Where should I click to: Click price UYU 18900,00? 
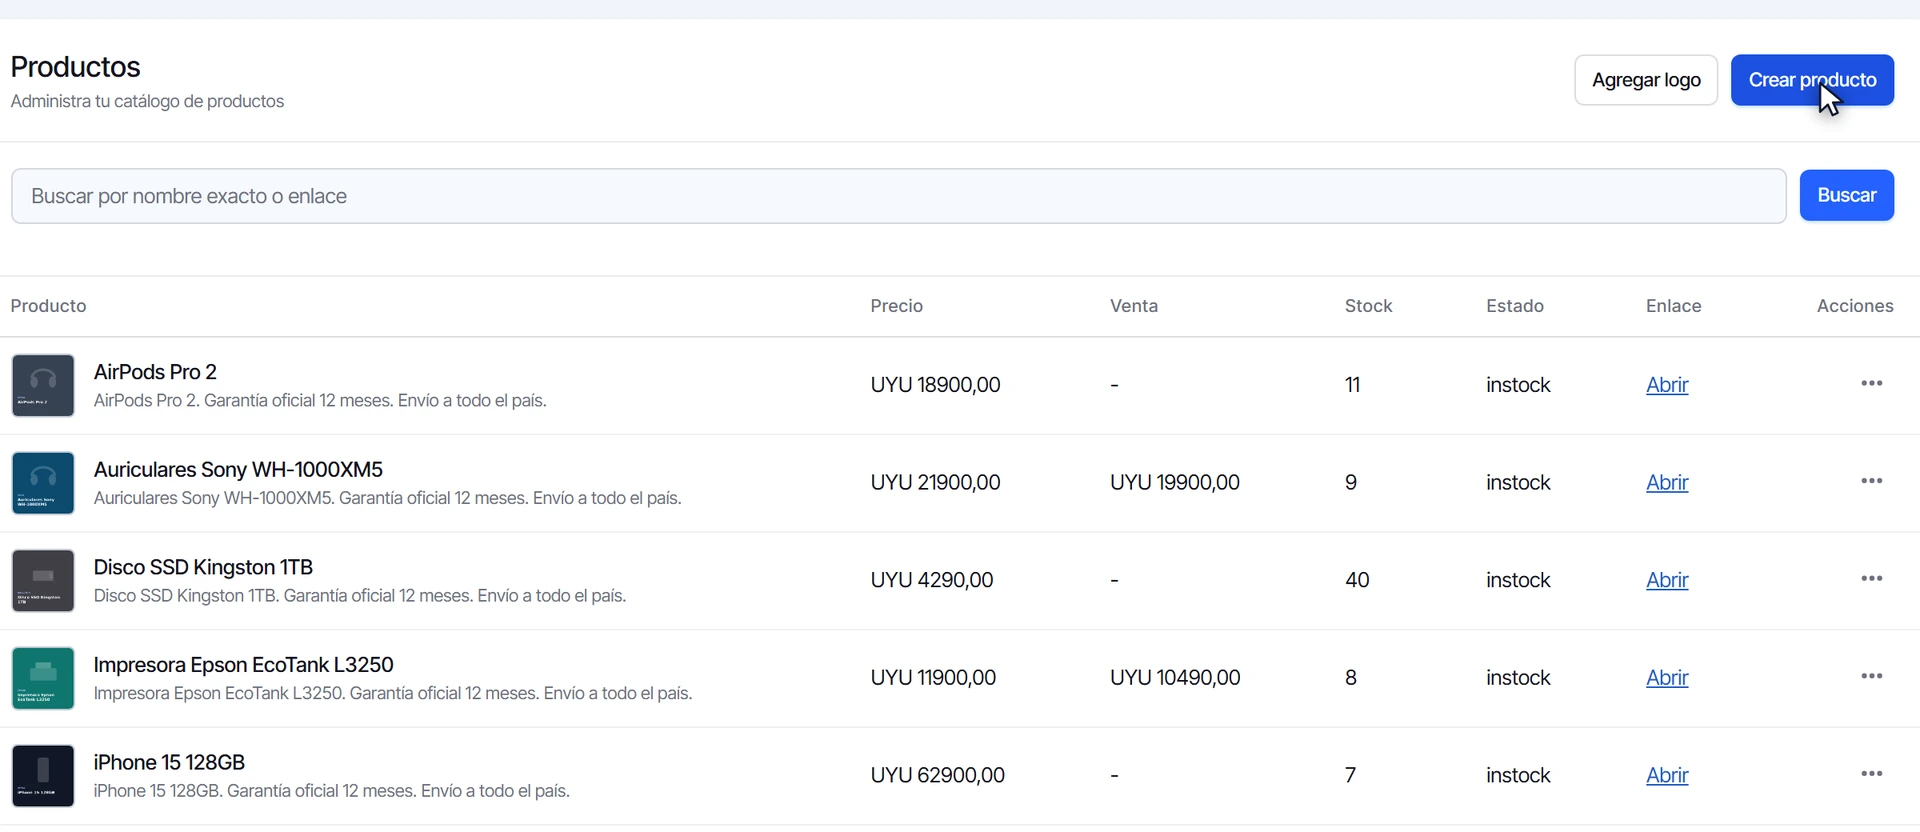935,385
